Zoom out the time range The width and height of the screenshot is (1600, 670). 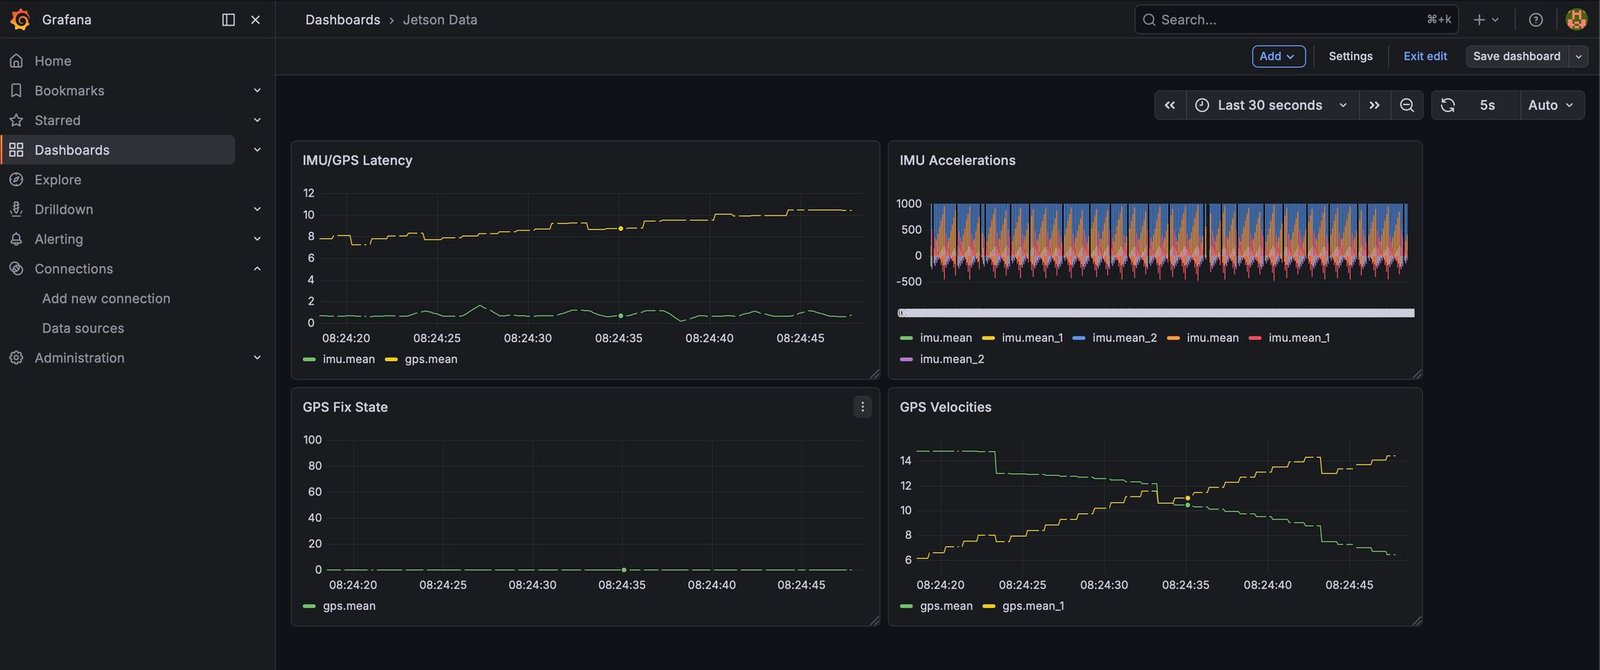click(x=1407, y=105)
